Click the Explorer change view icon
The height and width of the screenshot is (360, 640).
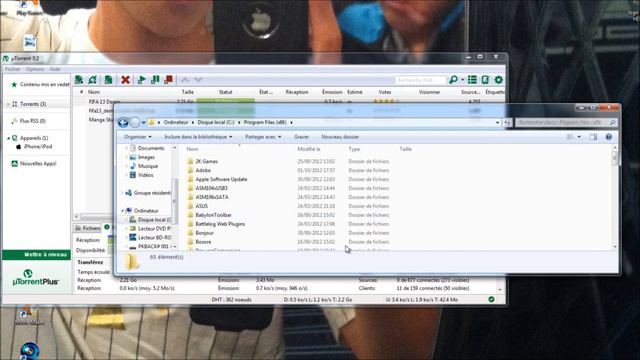coord(570,137)
